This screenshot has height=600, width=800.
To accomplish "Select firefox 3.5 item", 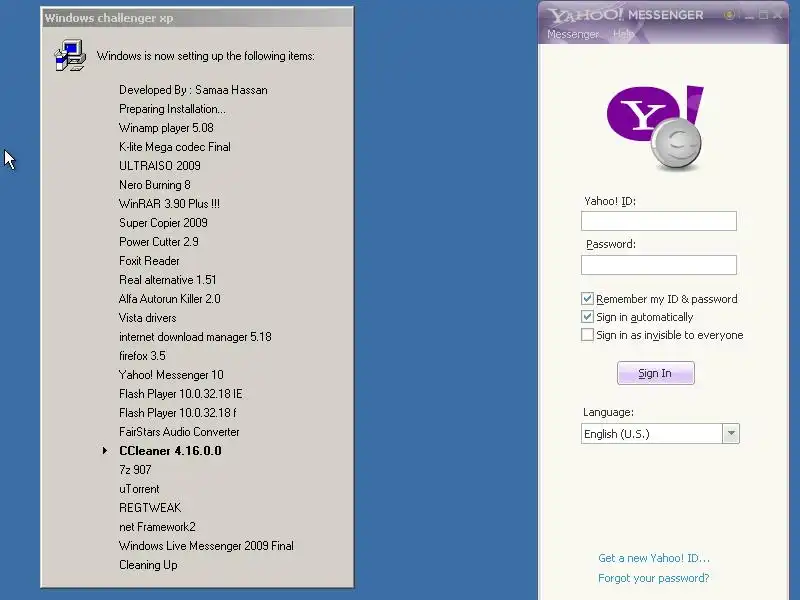I will tap(142, 356).
